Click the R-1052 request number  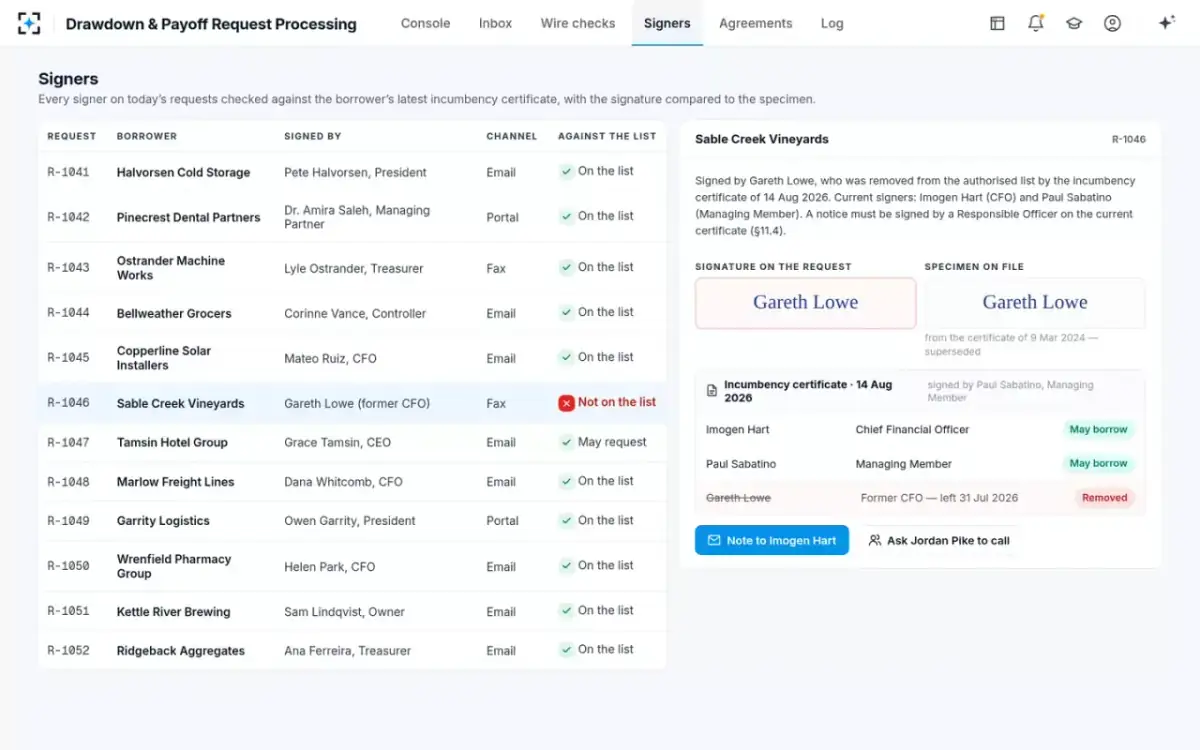point(68,650)
